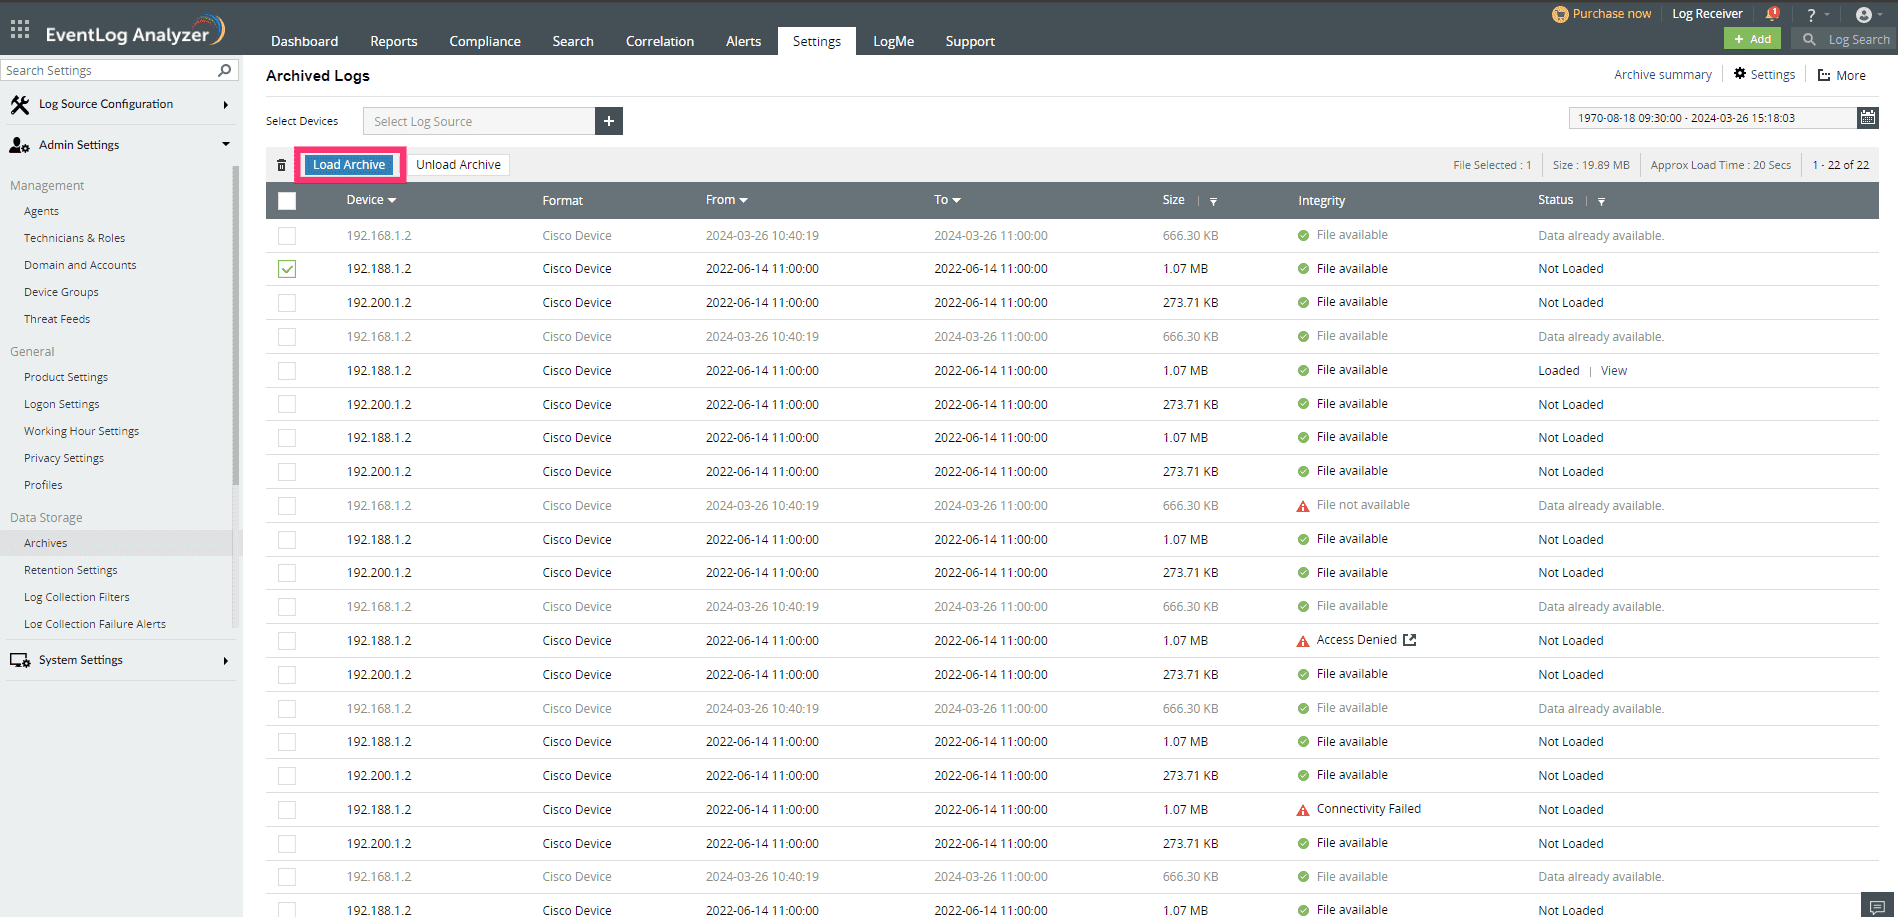Click the Load Archive button
This screenshot has width=1898, height=917.
(349, 165)
